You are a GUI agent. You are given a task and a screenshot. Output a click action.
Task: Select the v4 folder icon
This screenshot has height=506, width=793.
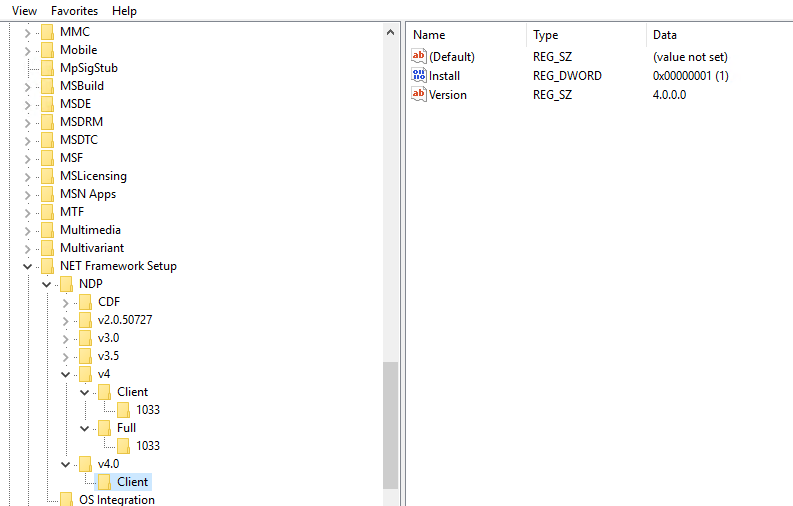(x=85, y=374)
